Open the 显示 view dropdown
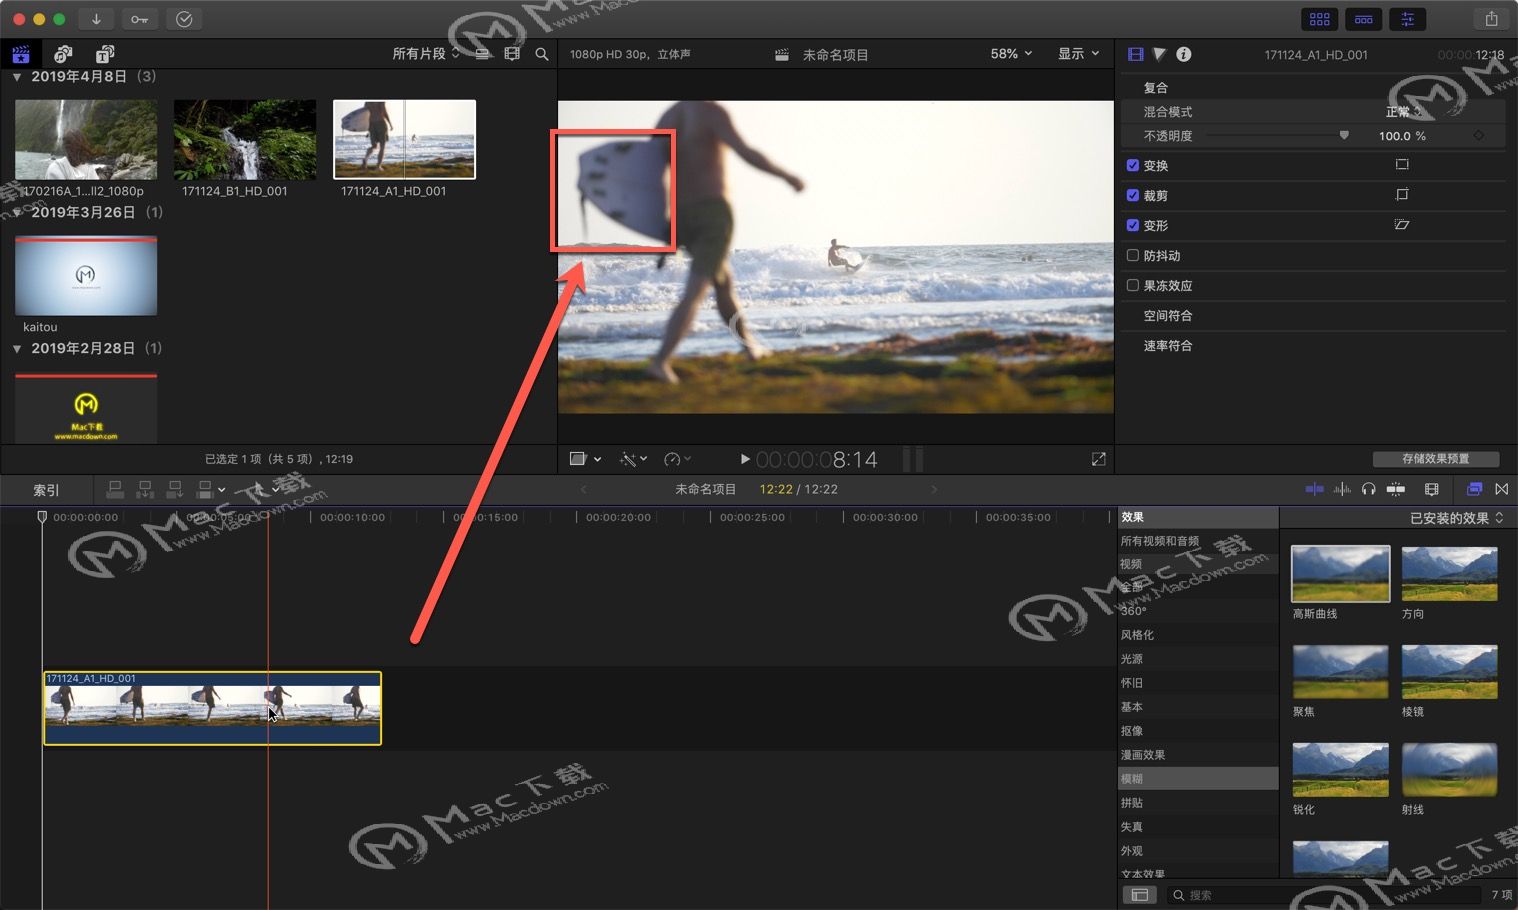This screenshot has width=1518, height=910. pyautogui.click(x=1078, y=54)
